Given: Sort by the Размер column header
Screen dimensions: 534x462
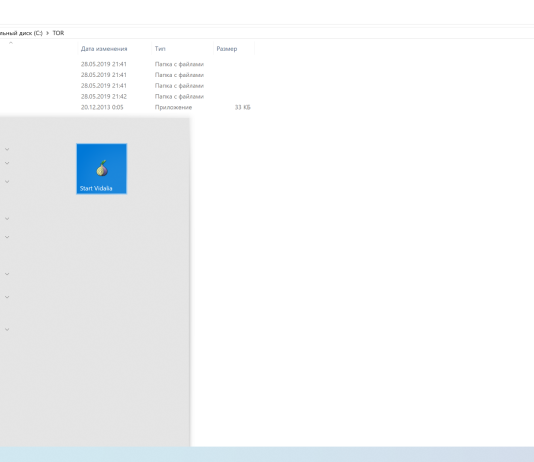Looking at the screenshot, I should click(227, 49).
